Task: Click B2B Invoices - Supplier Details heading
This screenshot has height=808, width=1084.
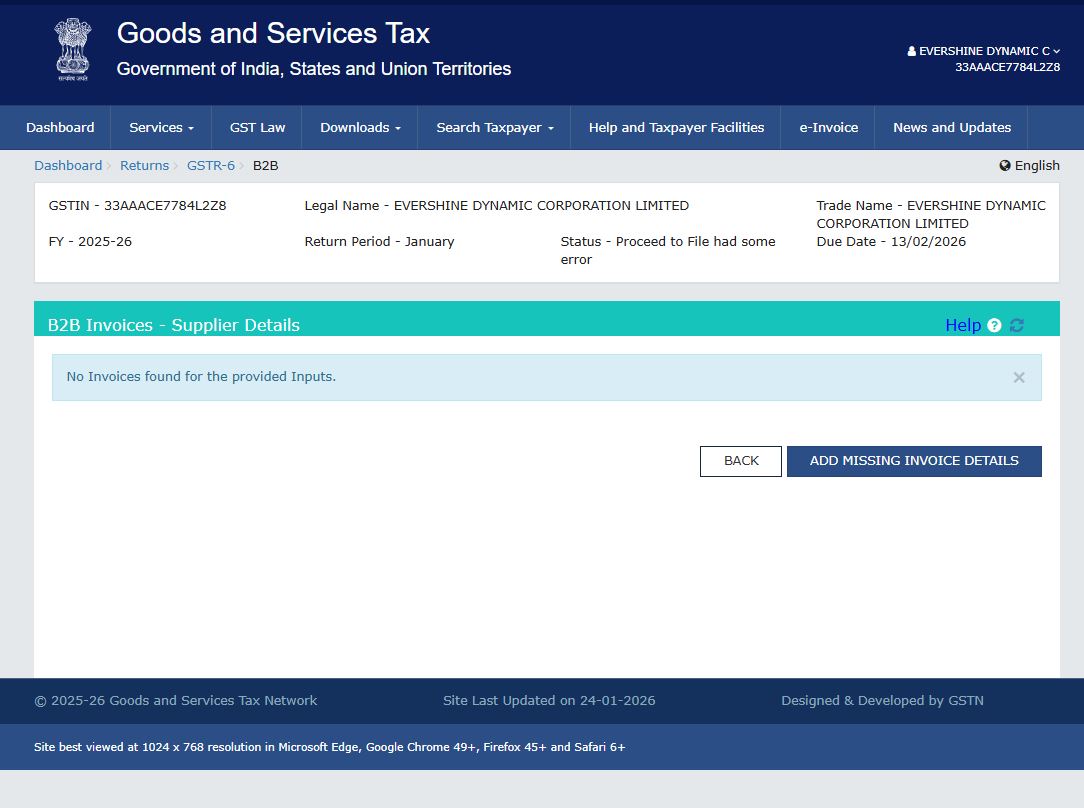Action: point(174,326)
